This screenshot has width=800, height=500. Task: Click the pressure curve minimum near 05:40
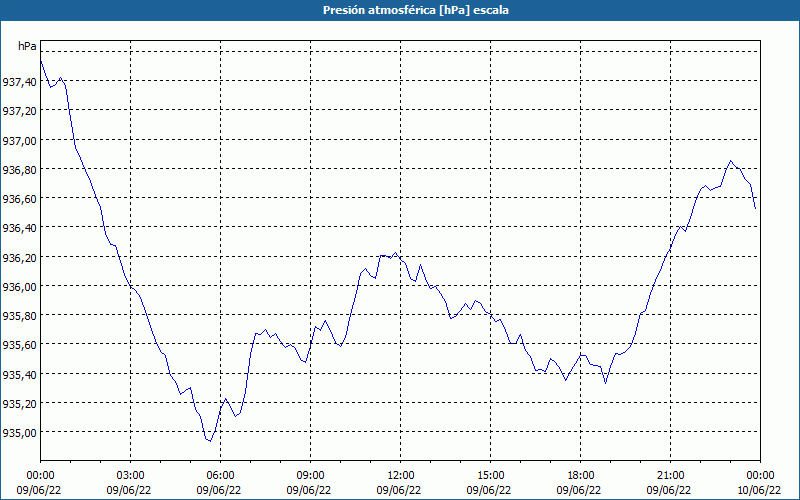(210, 441)
